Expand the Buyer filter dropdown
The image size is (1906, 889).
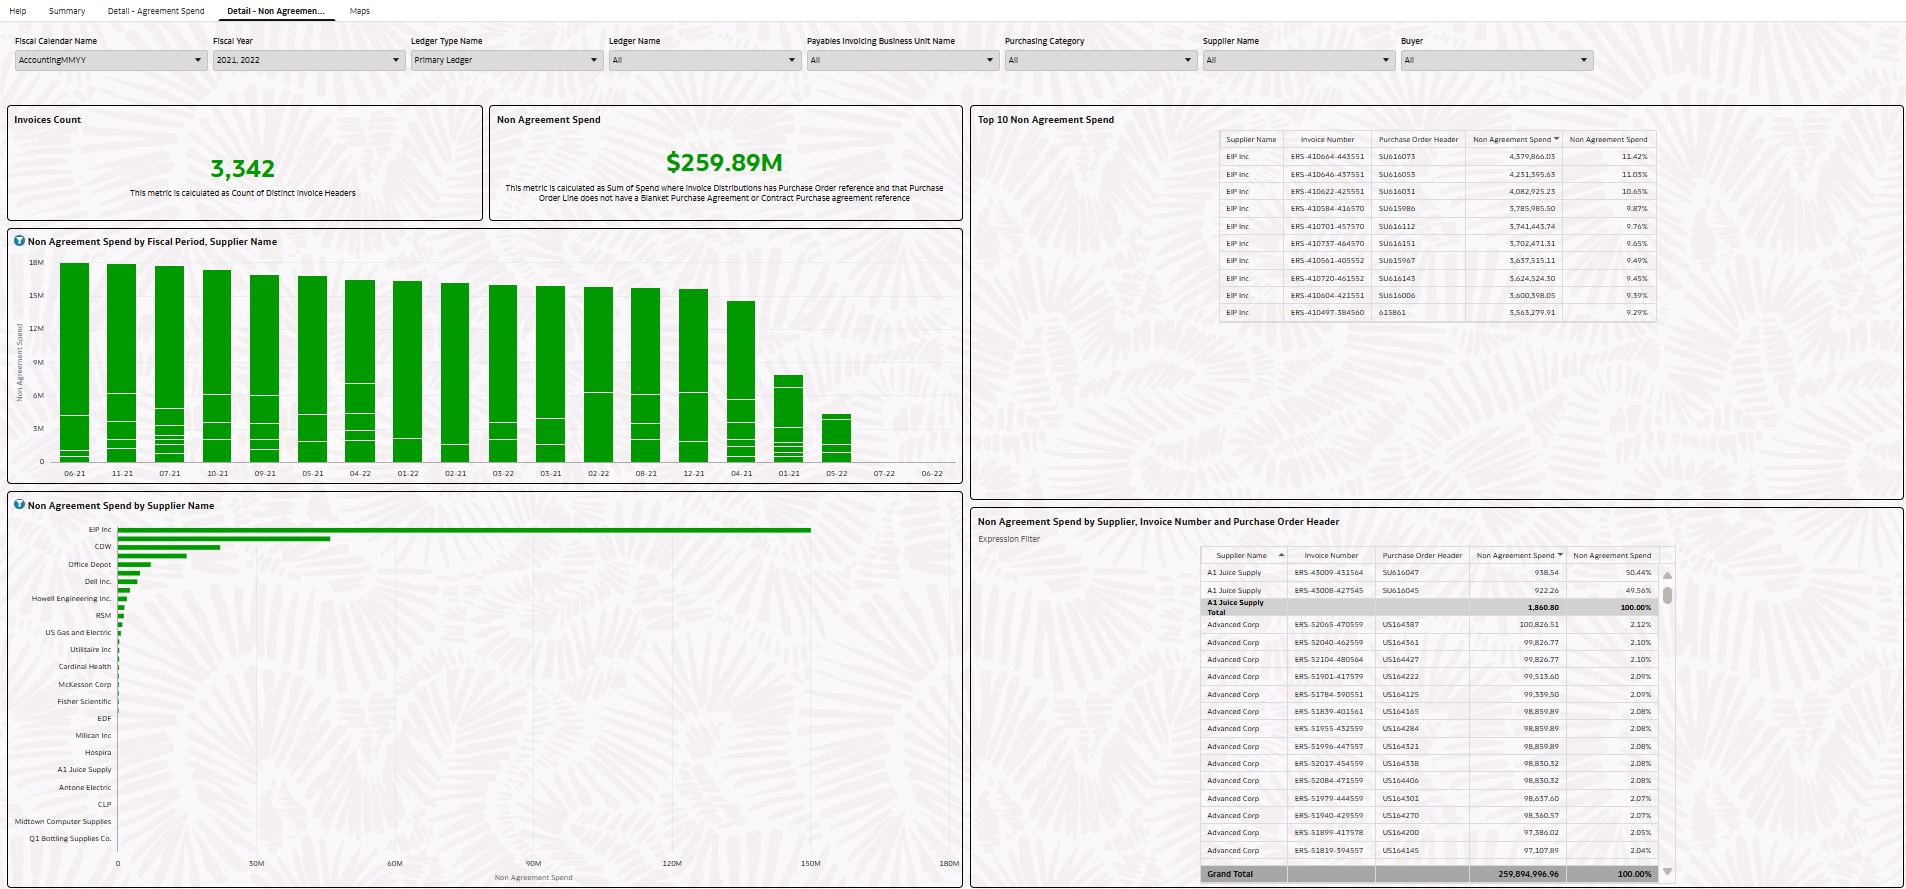pos(1496,60)
